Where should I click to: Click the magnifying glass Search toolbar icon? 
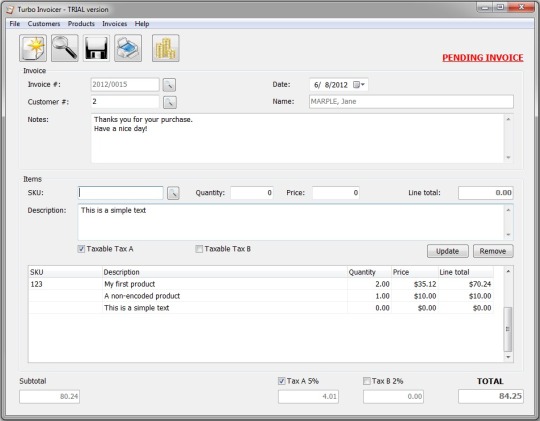pyautogui.click(x=65, y=48)
